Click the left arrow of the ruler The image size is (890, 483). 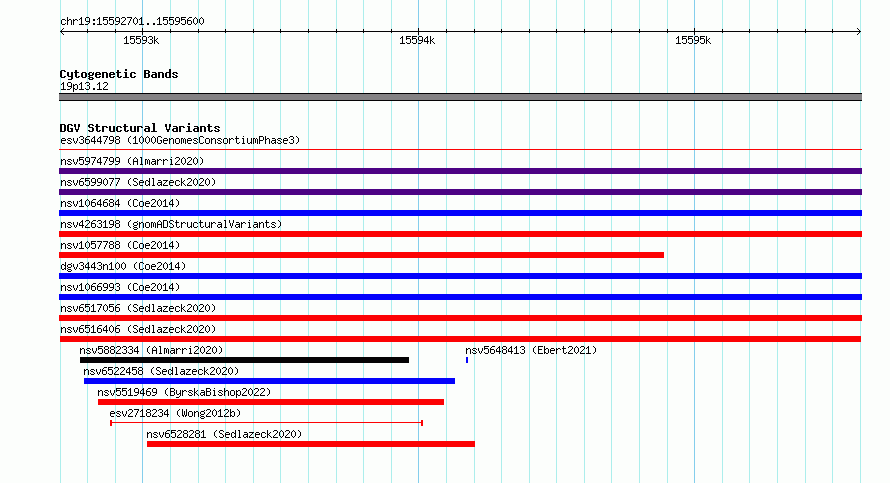[62, 32]
